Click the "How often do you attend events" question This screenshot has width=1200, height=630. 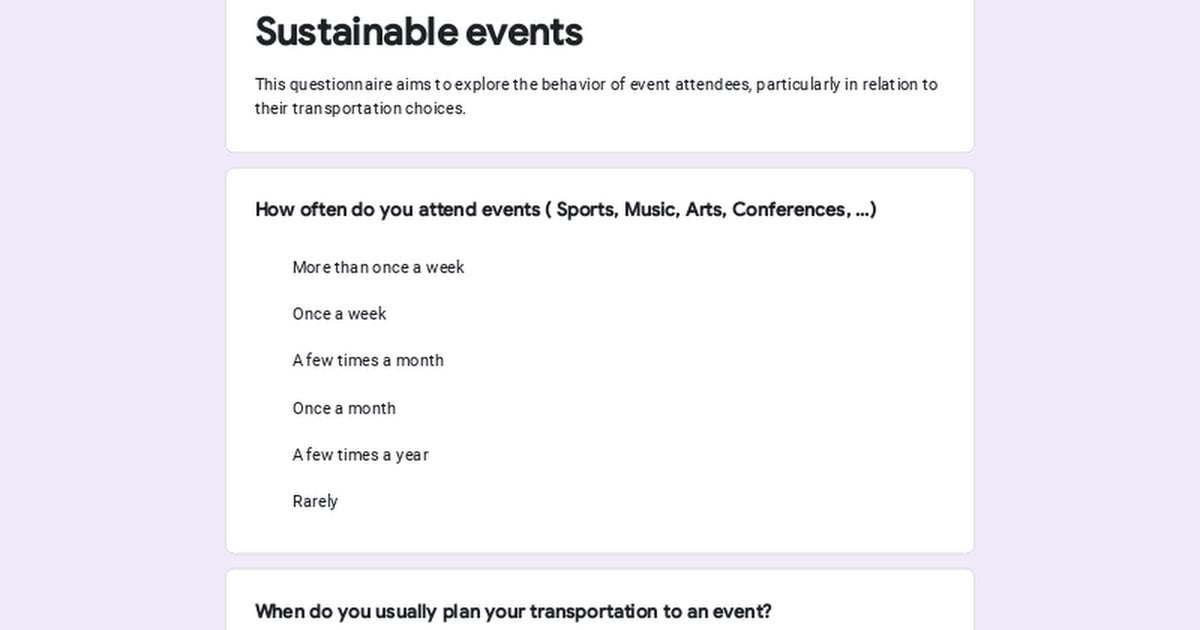click(x=565, y=210)
